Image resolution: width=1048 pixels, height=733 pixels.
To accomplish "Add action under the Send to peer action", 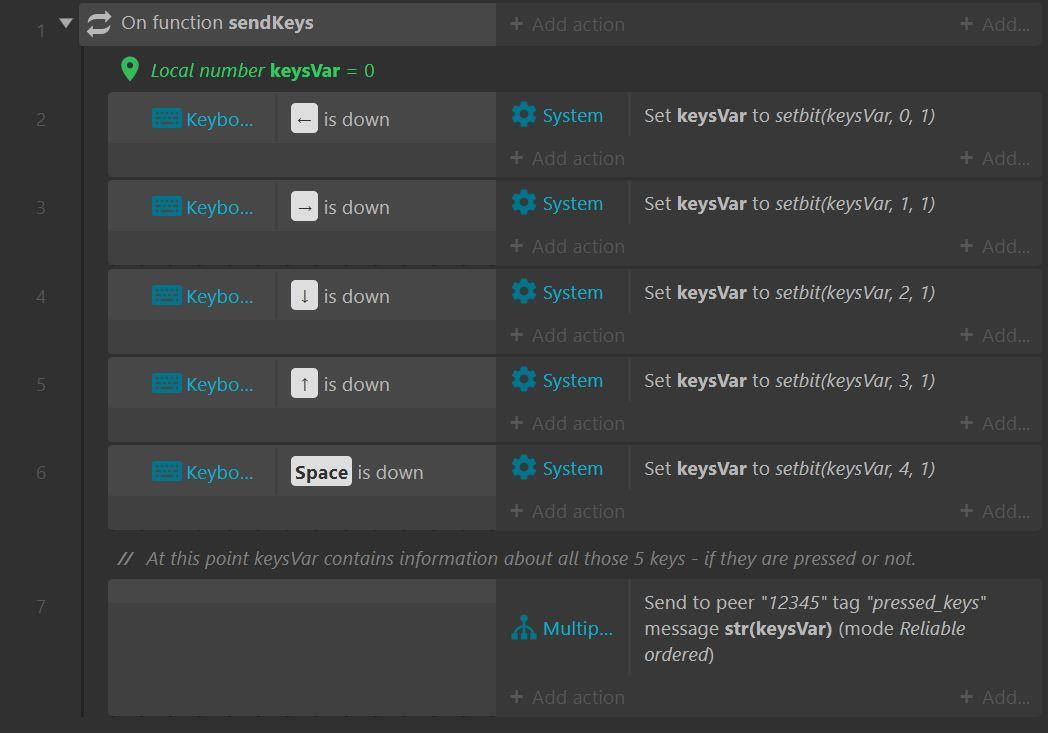I will [567, 697].
